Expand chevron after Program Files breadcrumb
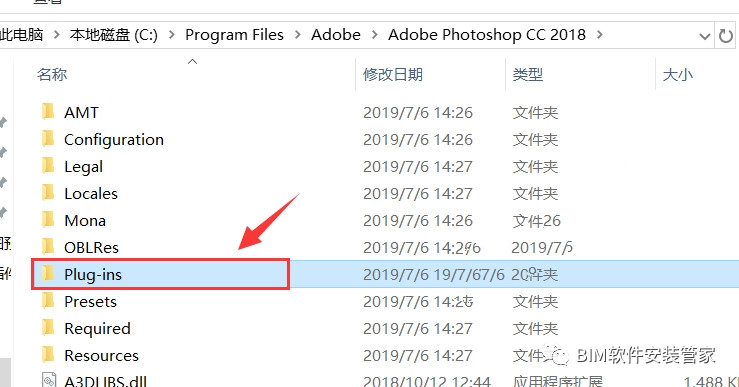This screenshot has height=387, width=739. [297, 34]
